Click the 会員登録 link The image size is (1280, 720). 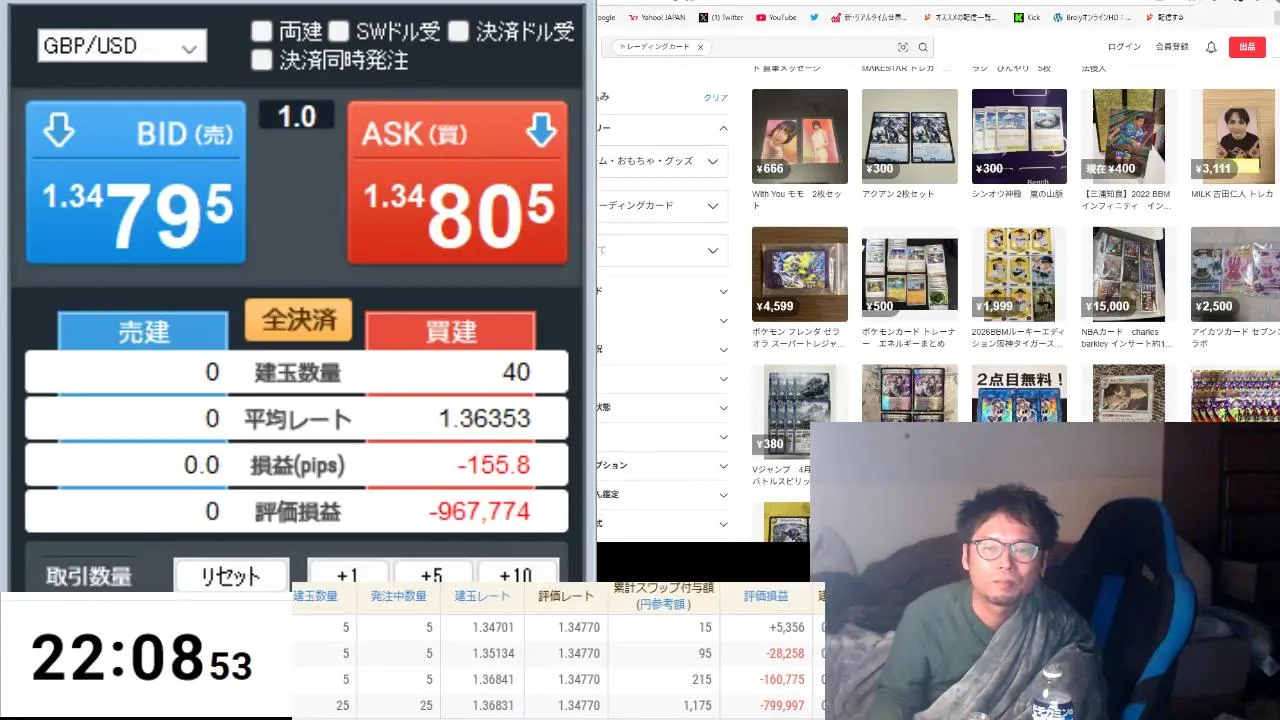pyautogui.click(x=1172, y=47)
